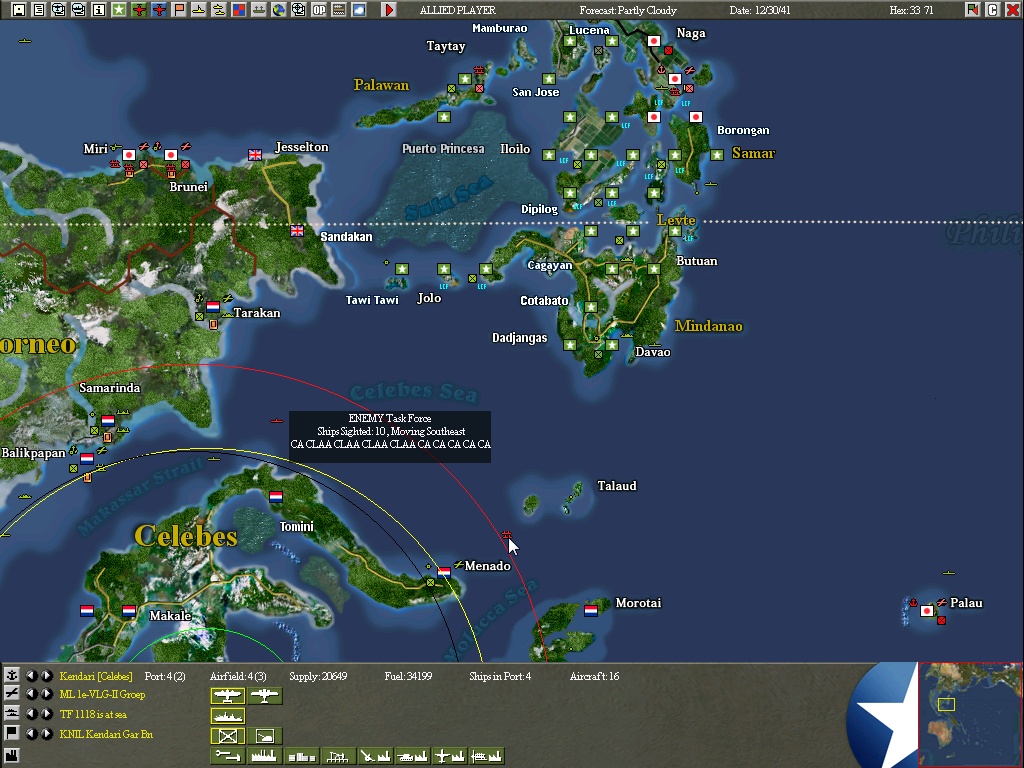Open the document list report icon
1024x768 pixels.
click(39, 10)
